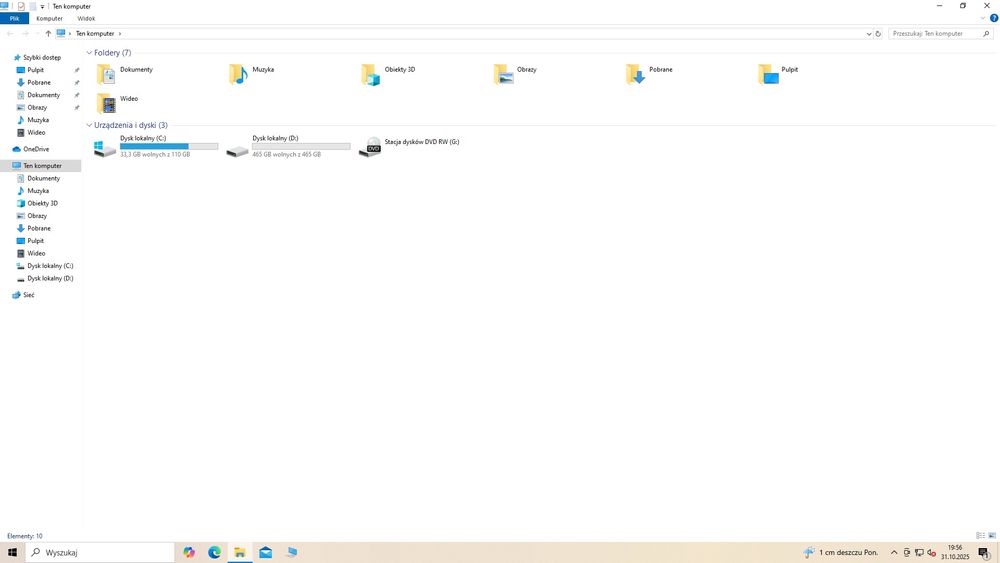
Task: Open Dysk lokalny (D:) in the navigation pane
Action: (50, 279)
